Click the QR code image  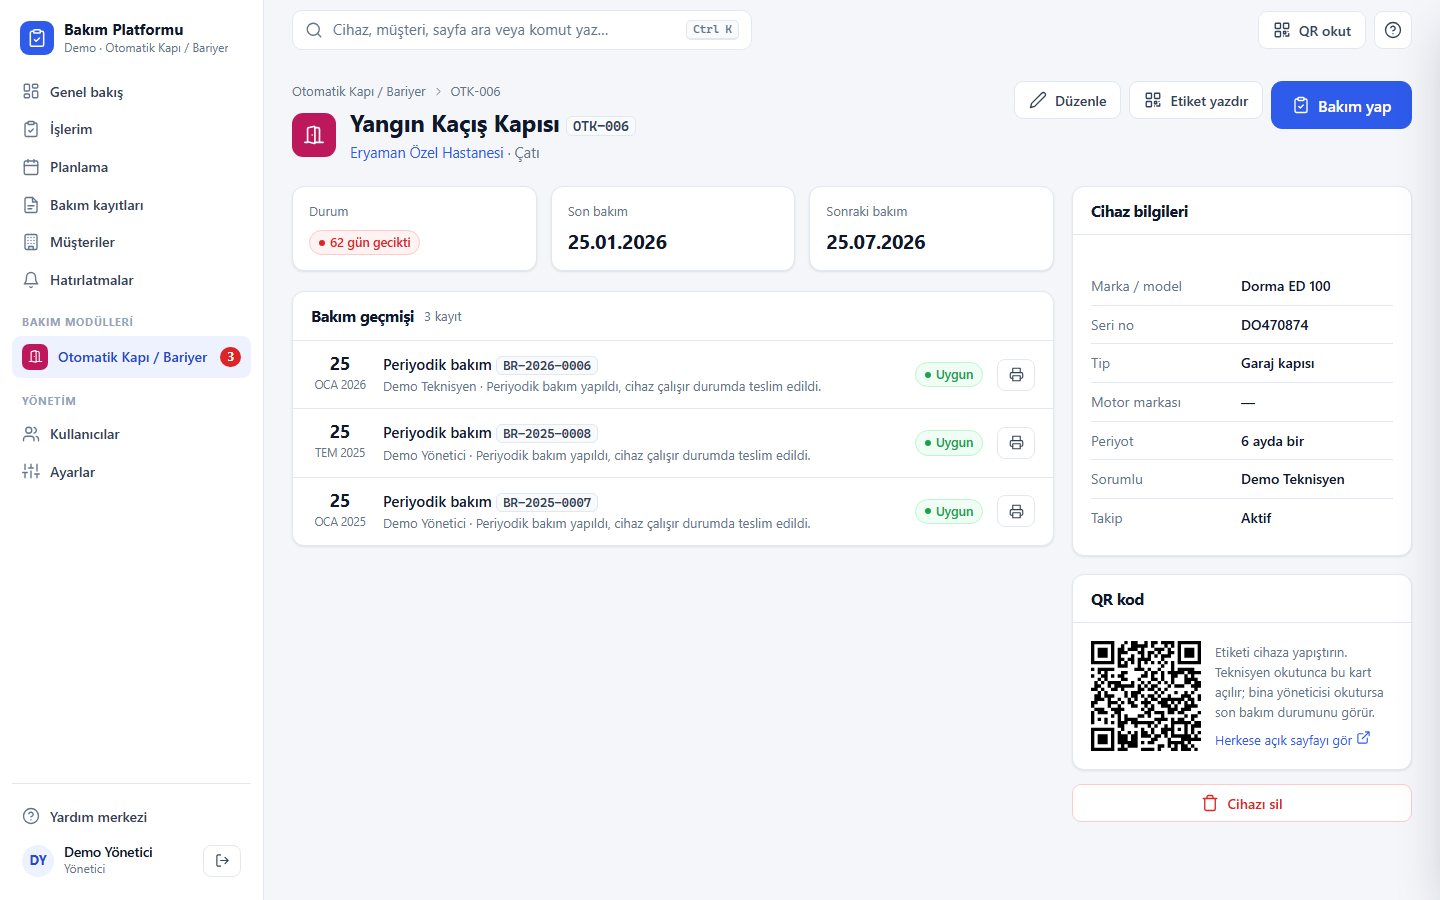[x=1146, y=696]
